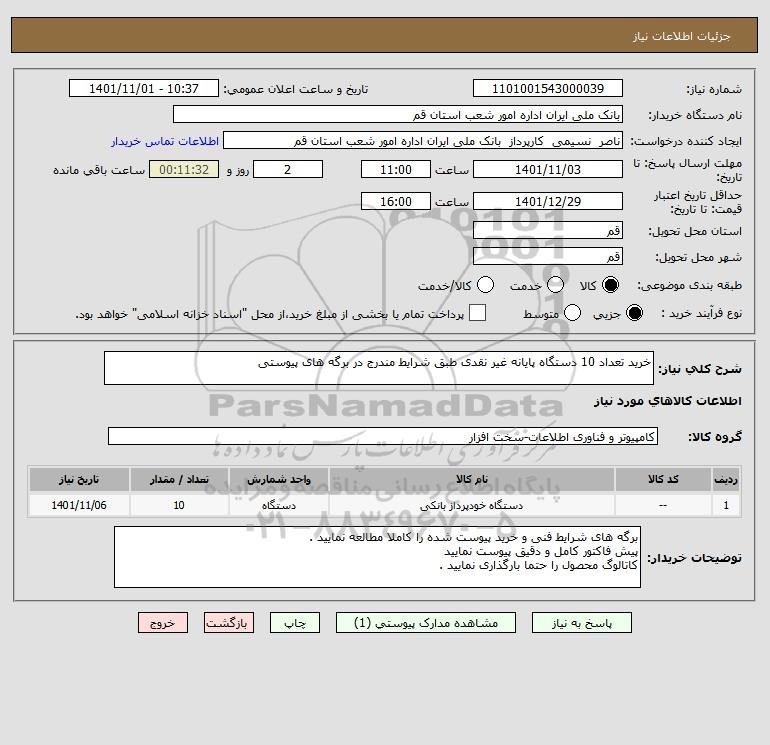
Task: Select the کالا radio button
Action: click(610, 285)
